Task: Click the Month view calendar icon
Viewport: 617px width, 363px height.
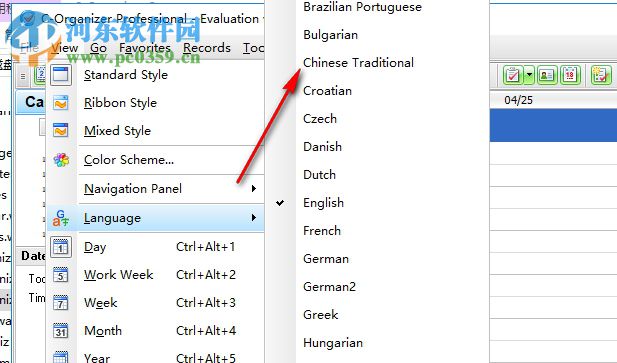Action: pyautogui.click(x=61, y=331)
